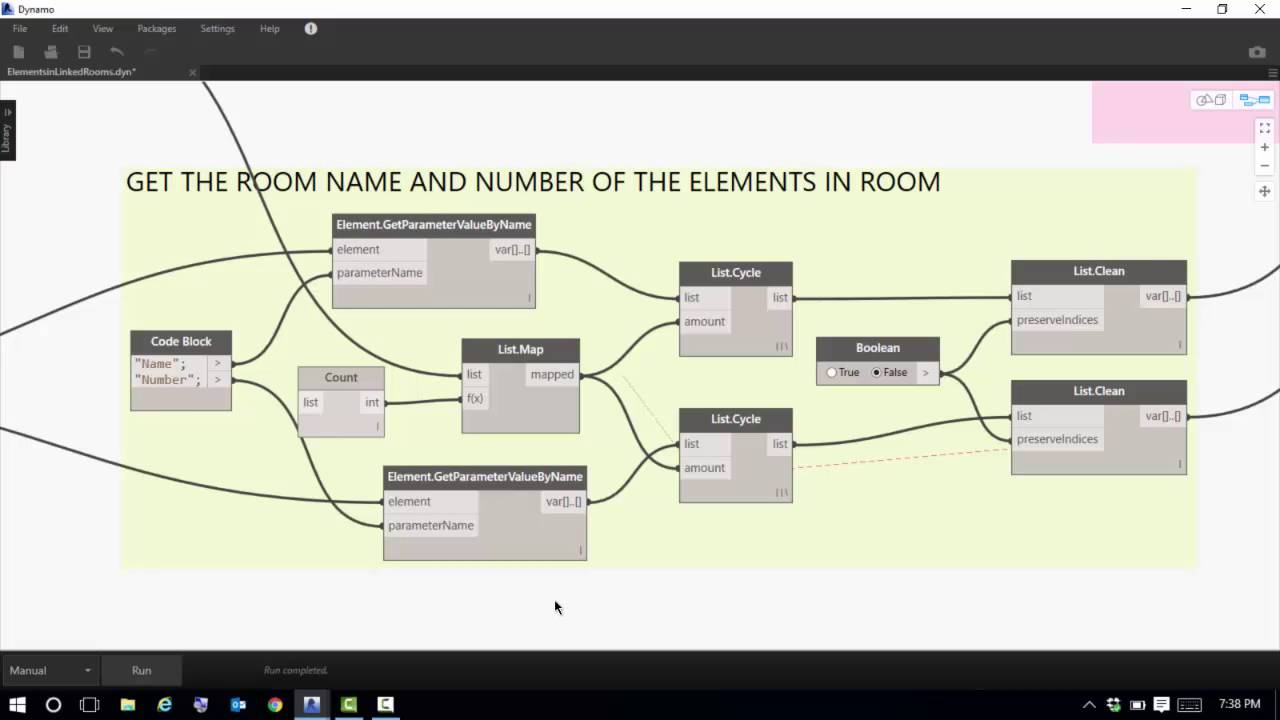The width and height of the screenshot is (1280, 720).
Task: Open the Packages menu
Action: (157, 29)
